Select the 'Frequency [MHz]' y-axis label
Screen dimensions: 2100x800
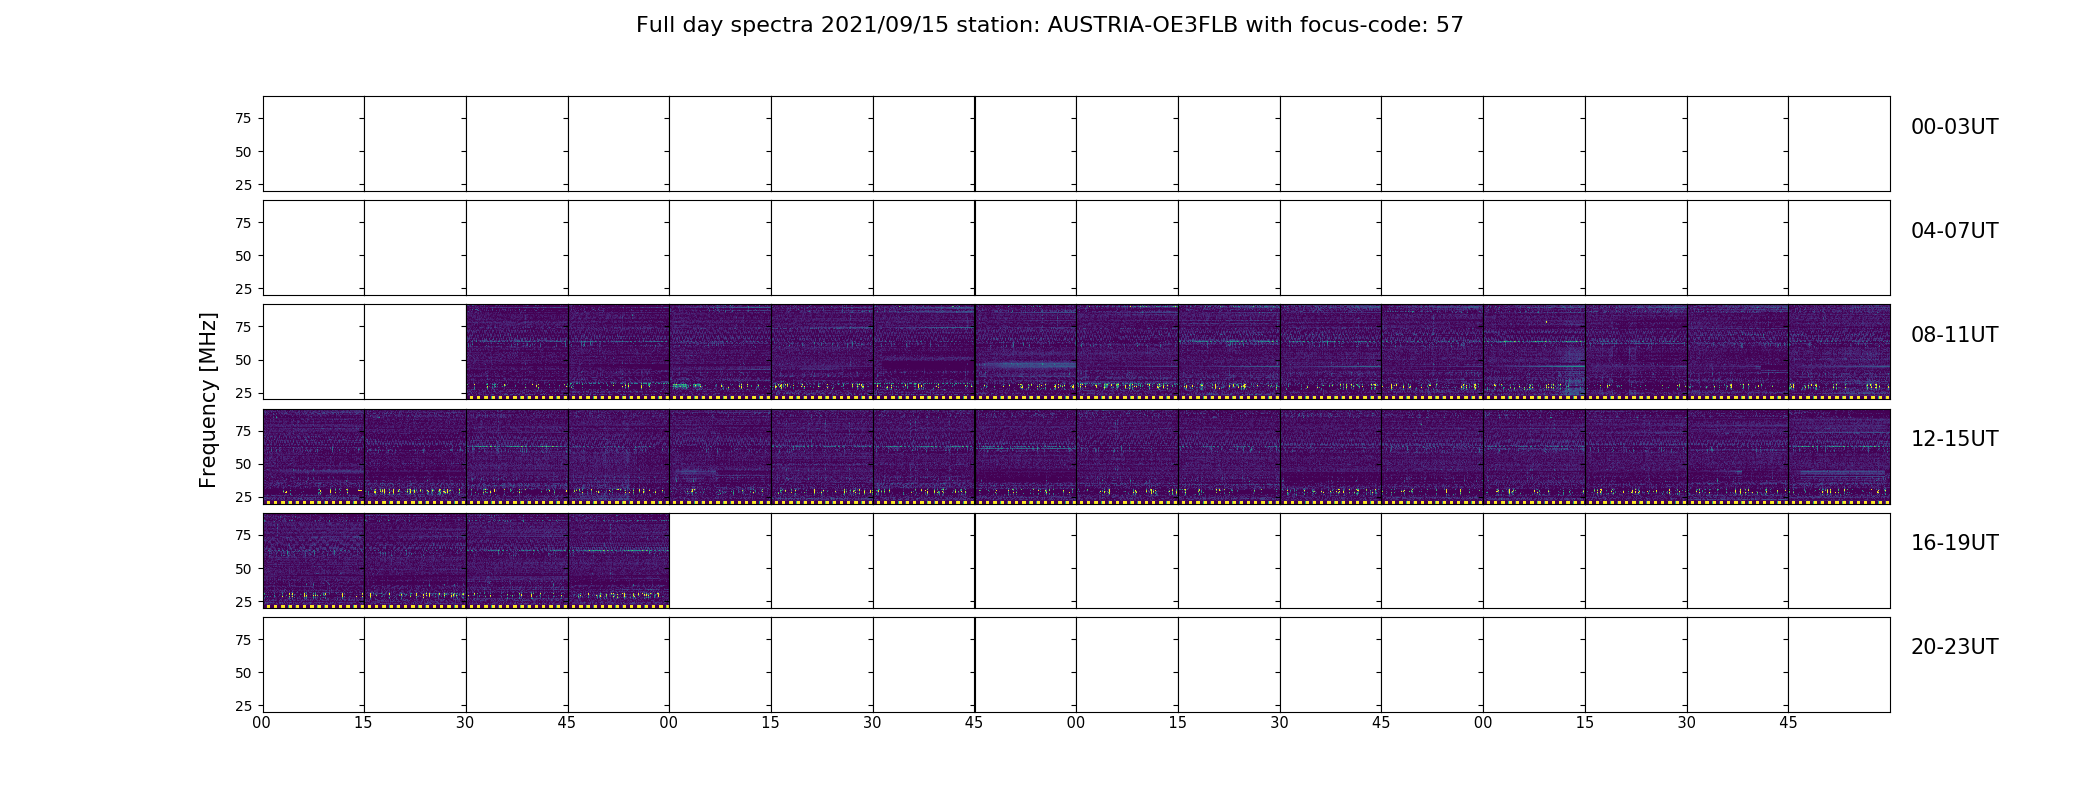click(x=208, y=400)
